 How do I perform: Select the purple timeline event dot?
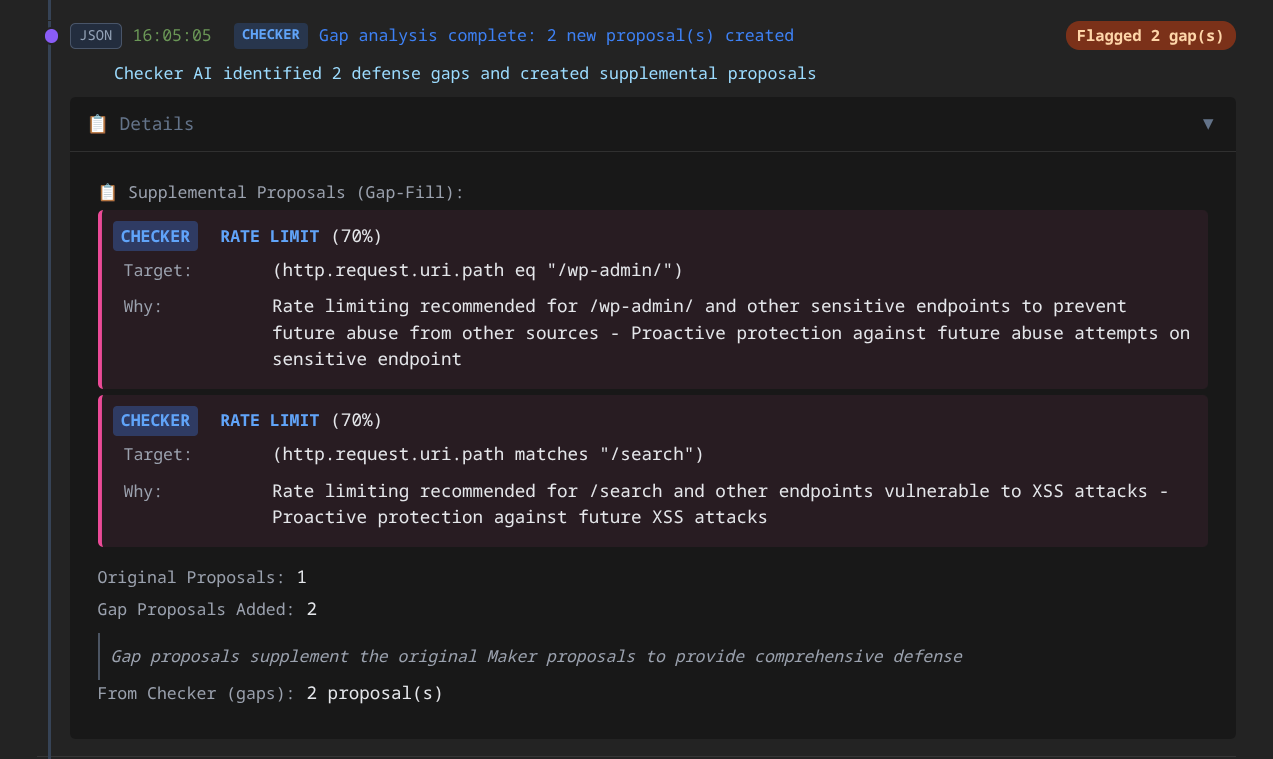coord(50,35)
